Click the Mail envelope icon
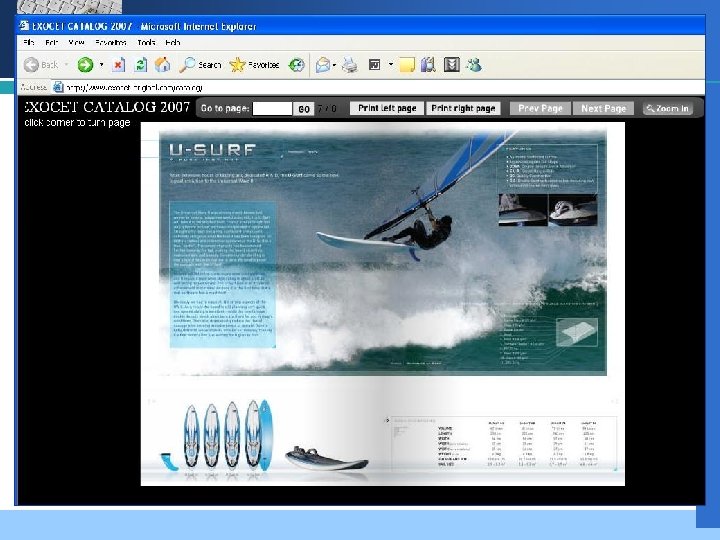This screenshot has height=540, width=720. click(x=323, y=65)
